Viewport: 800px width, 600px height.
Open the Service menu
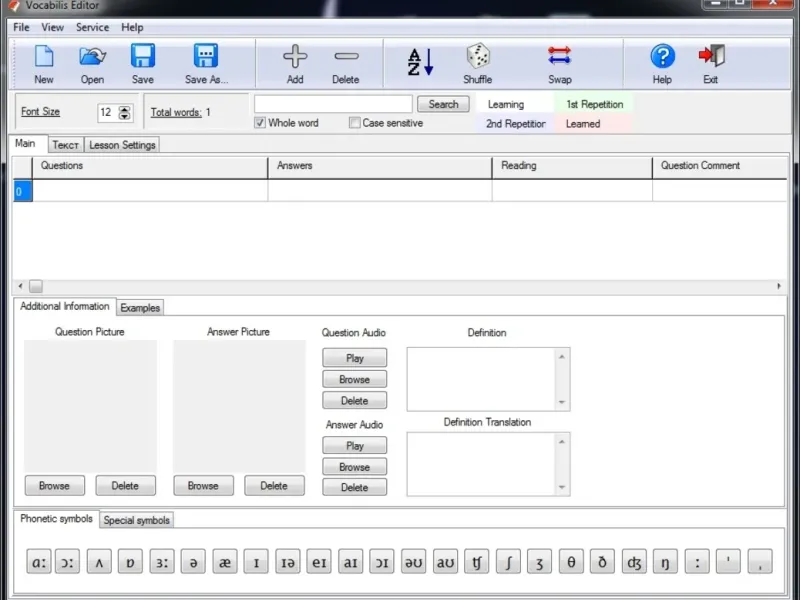(92, 28)
